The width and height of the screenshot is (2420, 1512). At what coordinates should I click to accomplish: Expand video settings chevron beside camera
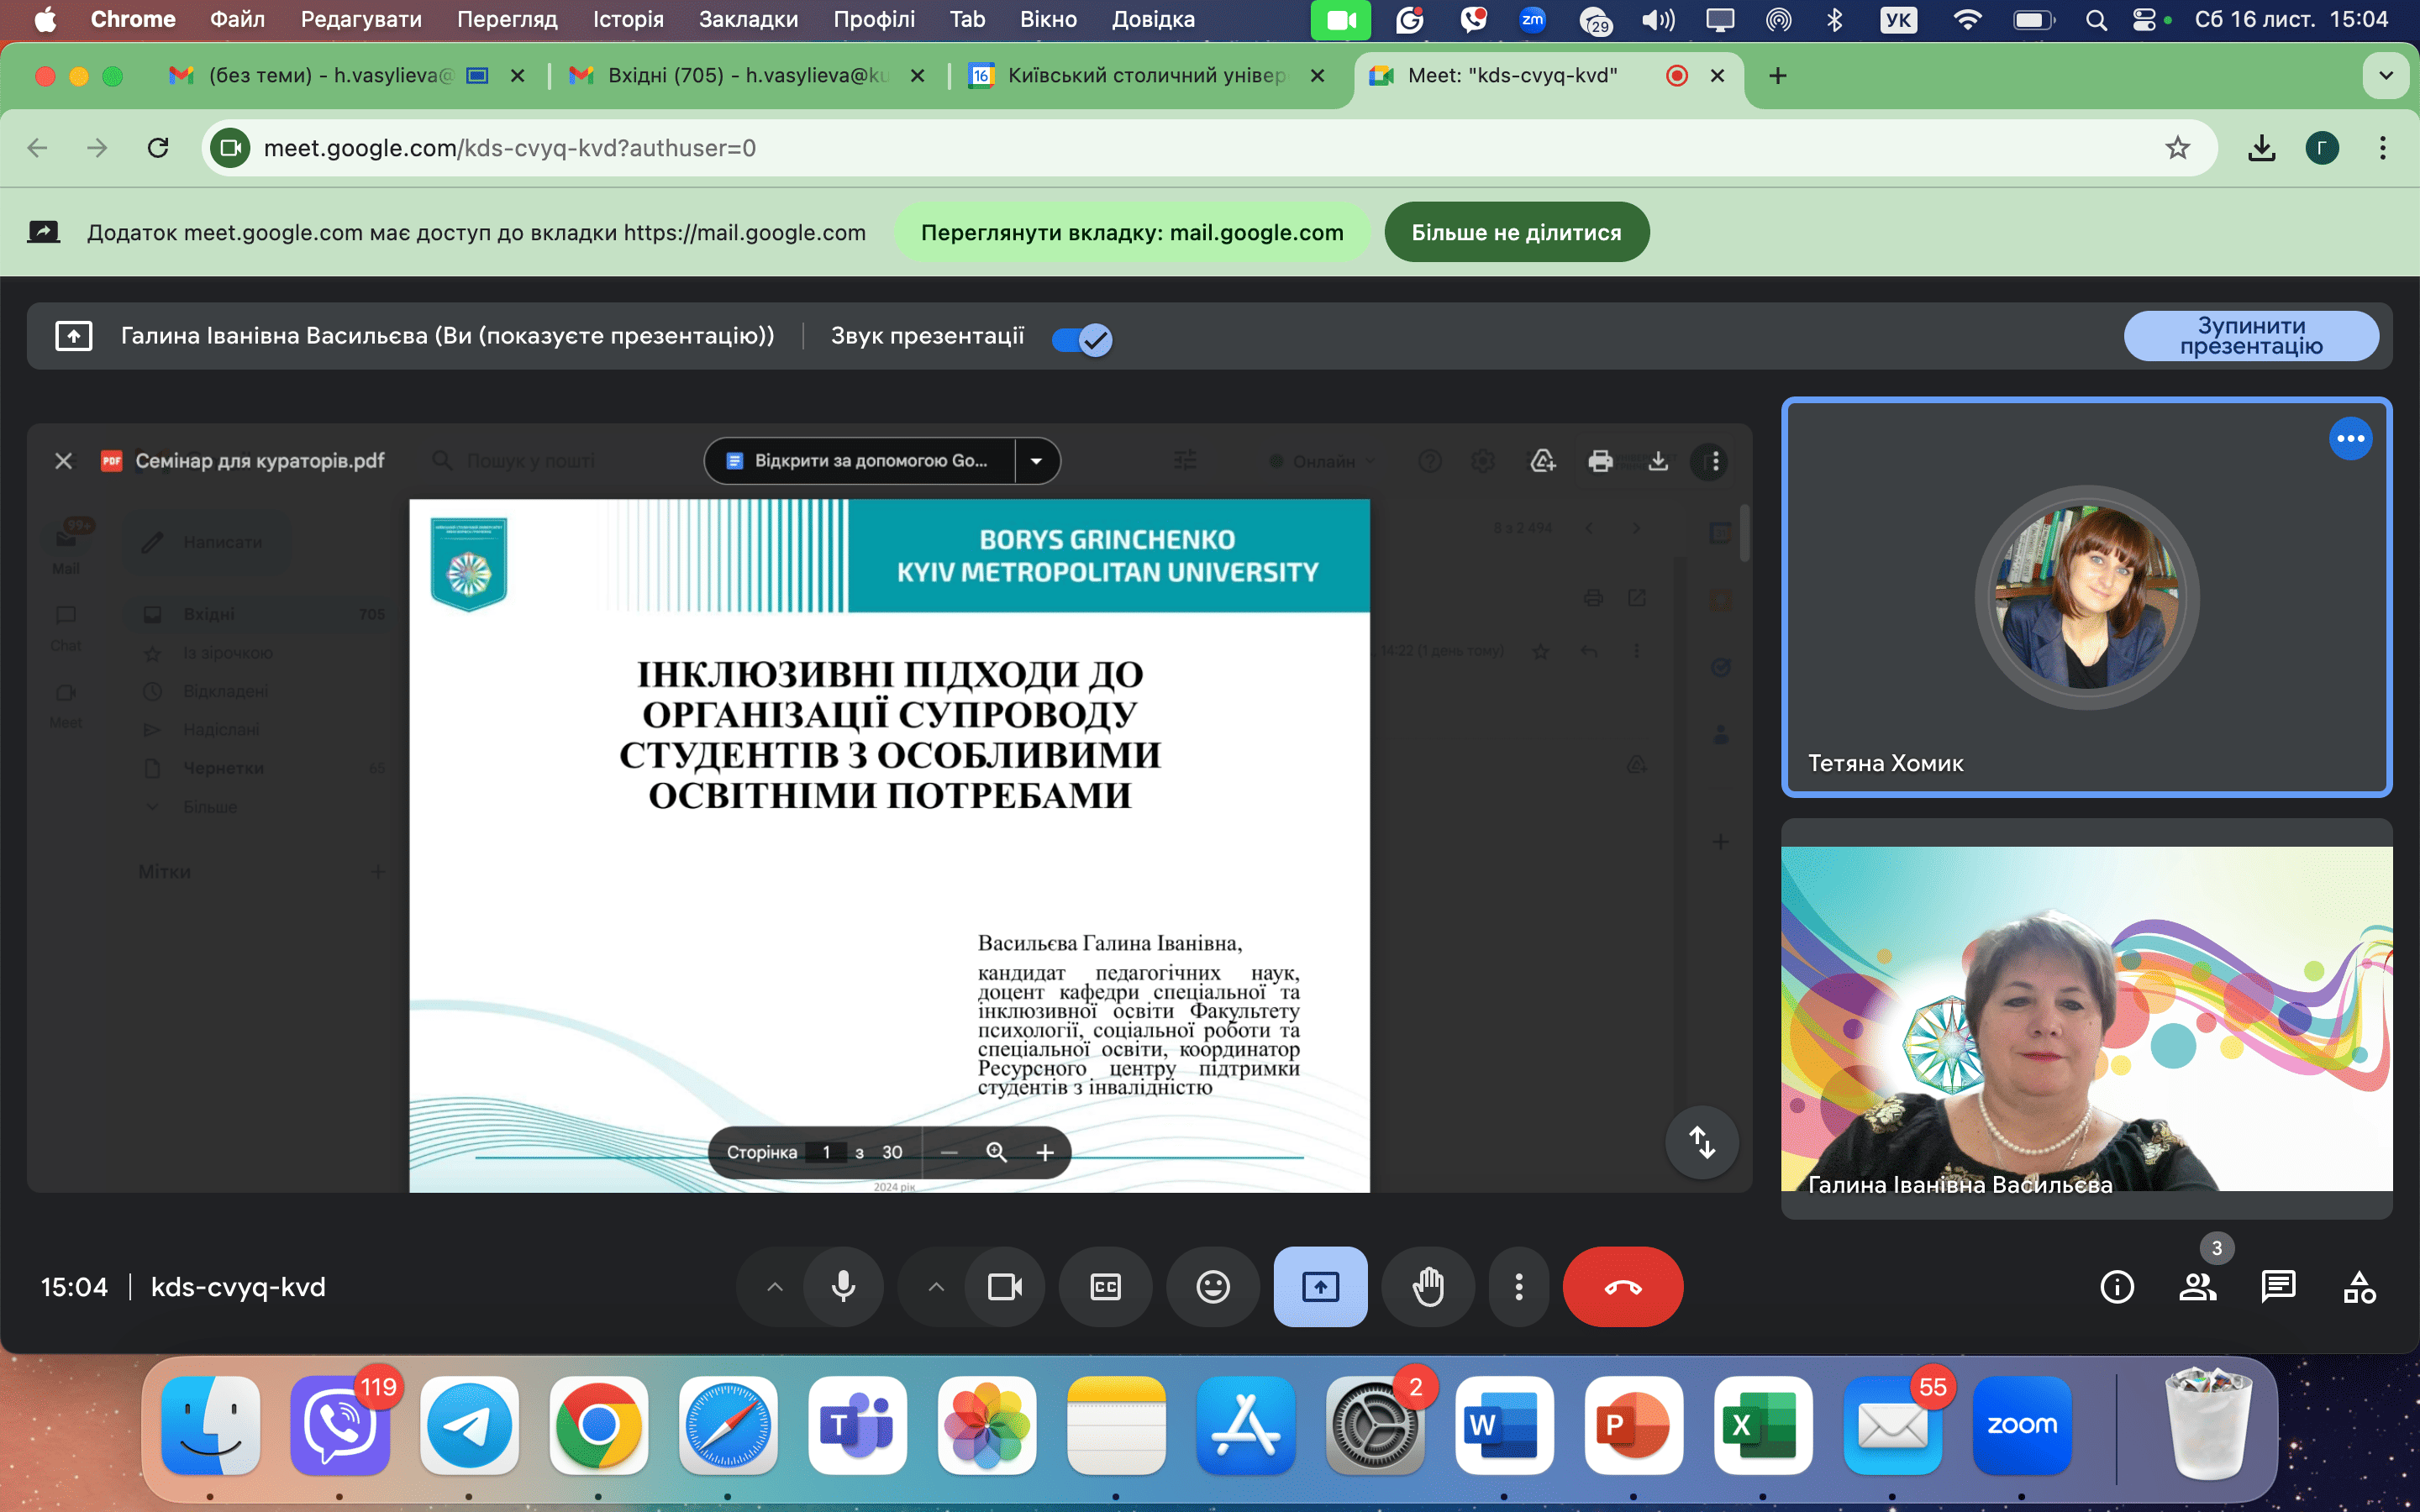tap(936, 1286)
